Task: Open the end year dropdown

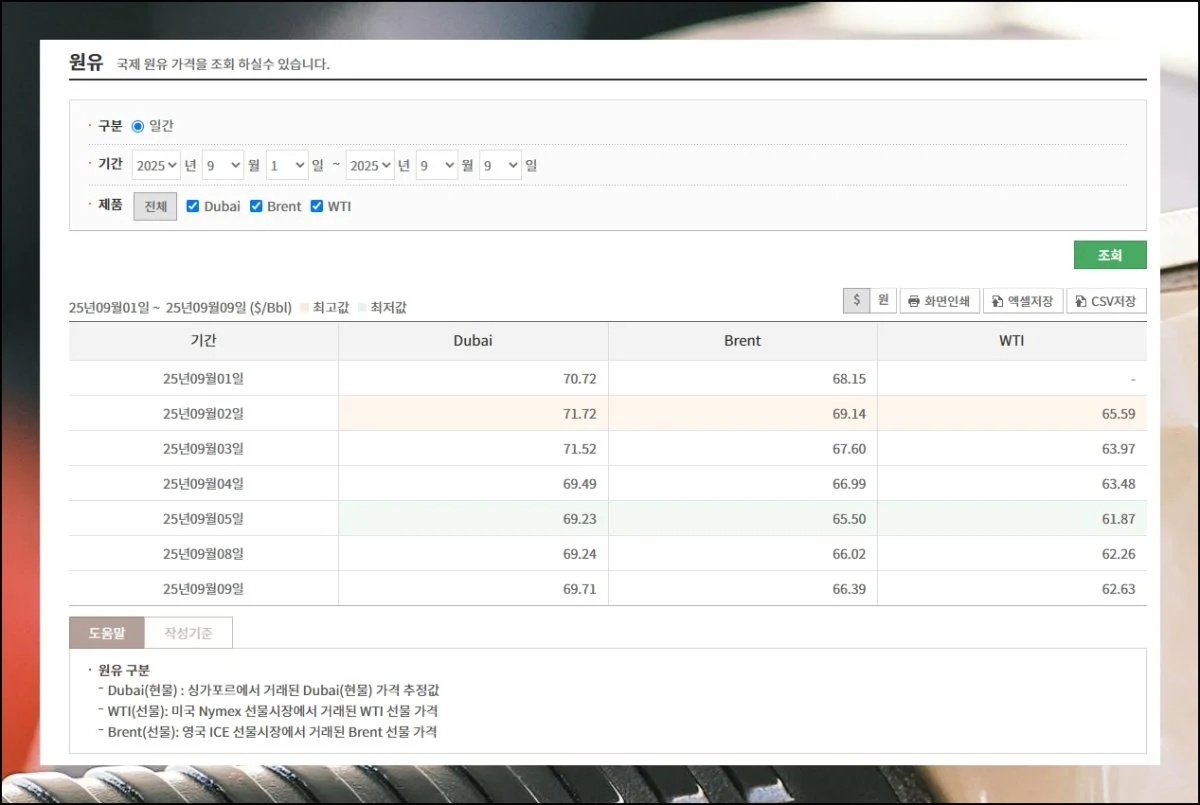Action: pos(370,165)
